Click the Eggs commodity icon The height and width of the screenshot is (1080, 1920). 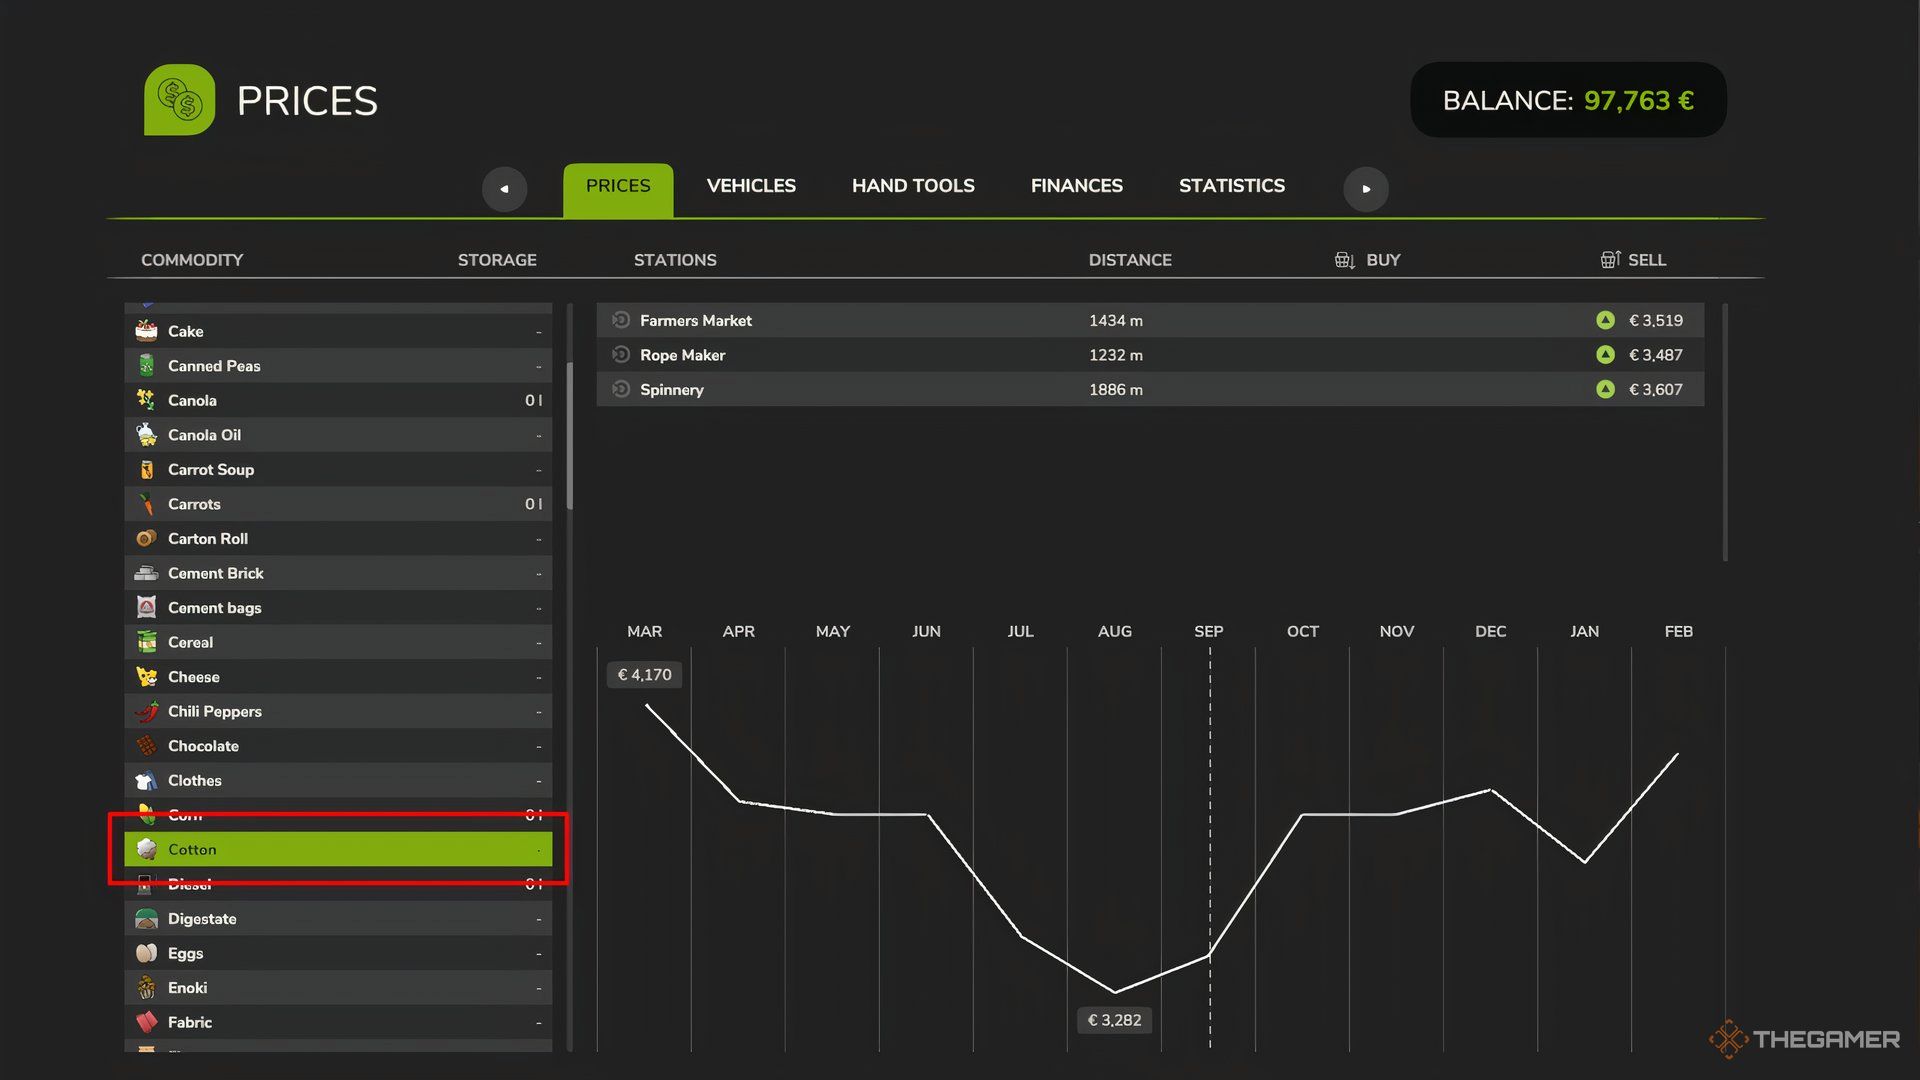(x=144, y=952)
